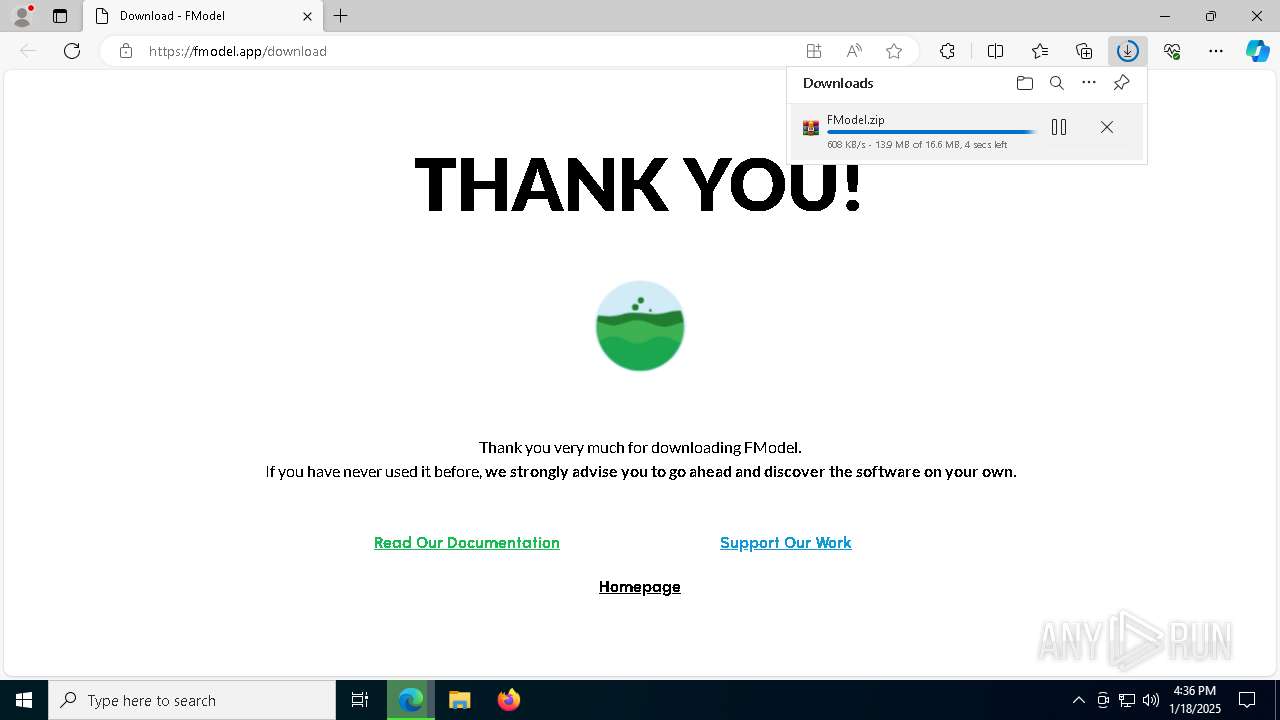Search downloads with magnifier icon
This screenshot has width=1280, height=720.
[1057, 83]
